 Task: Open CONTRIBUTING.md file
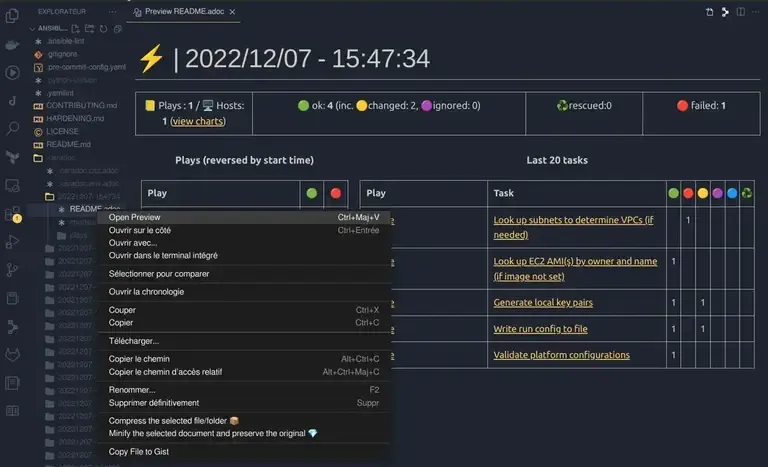pyautogui.click(x=82, y=105)
